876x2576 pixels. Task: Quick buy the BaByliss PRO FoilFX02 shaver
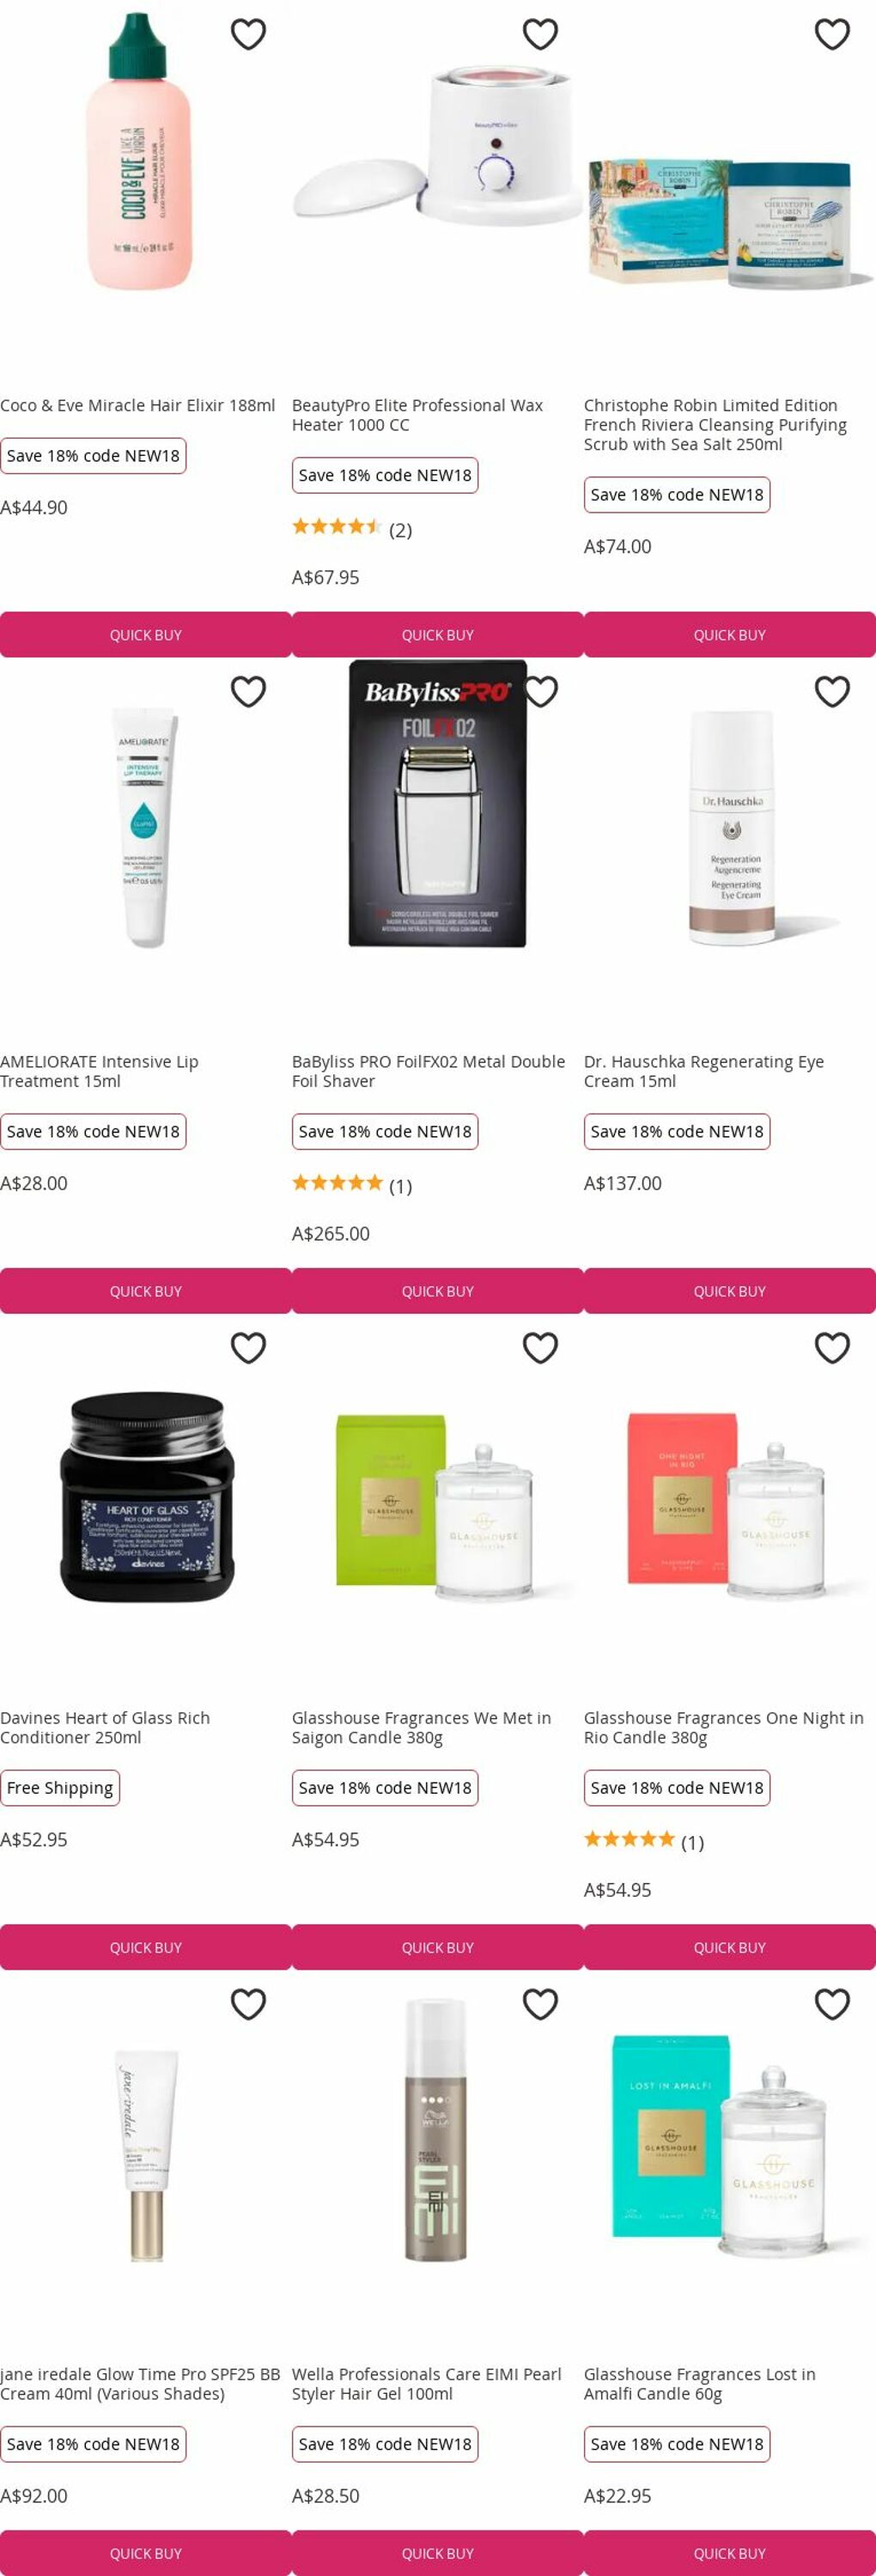[438, 1291]
